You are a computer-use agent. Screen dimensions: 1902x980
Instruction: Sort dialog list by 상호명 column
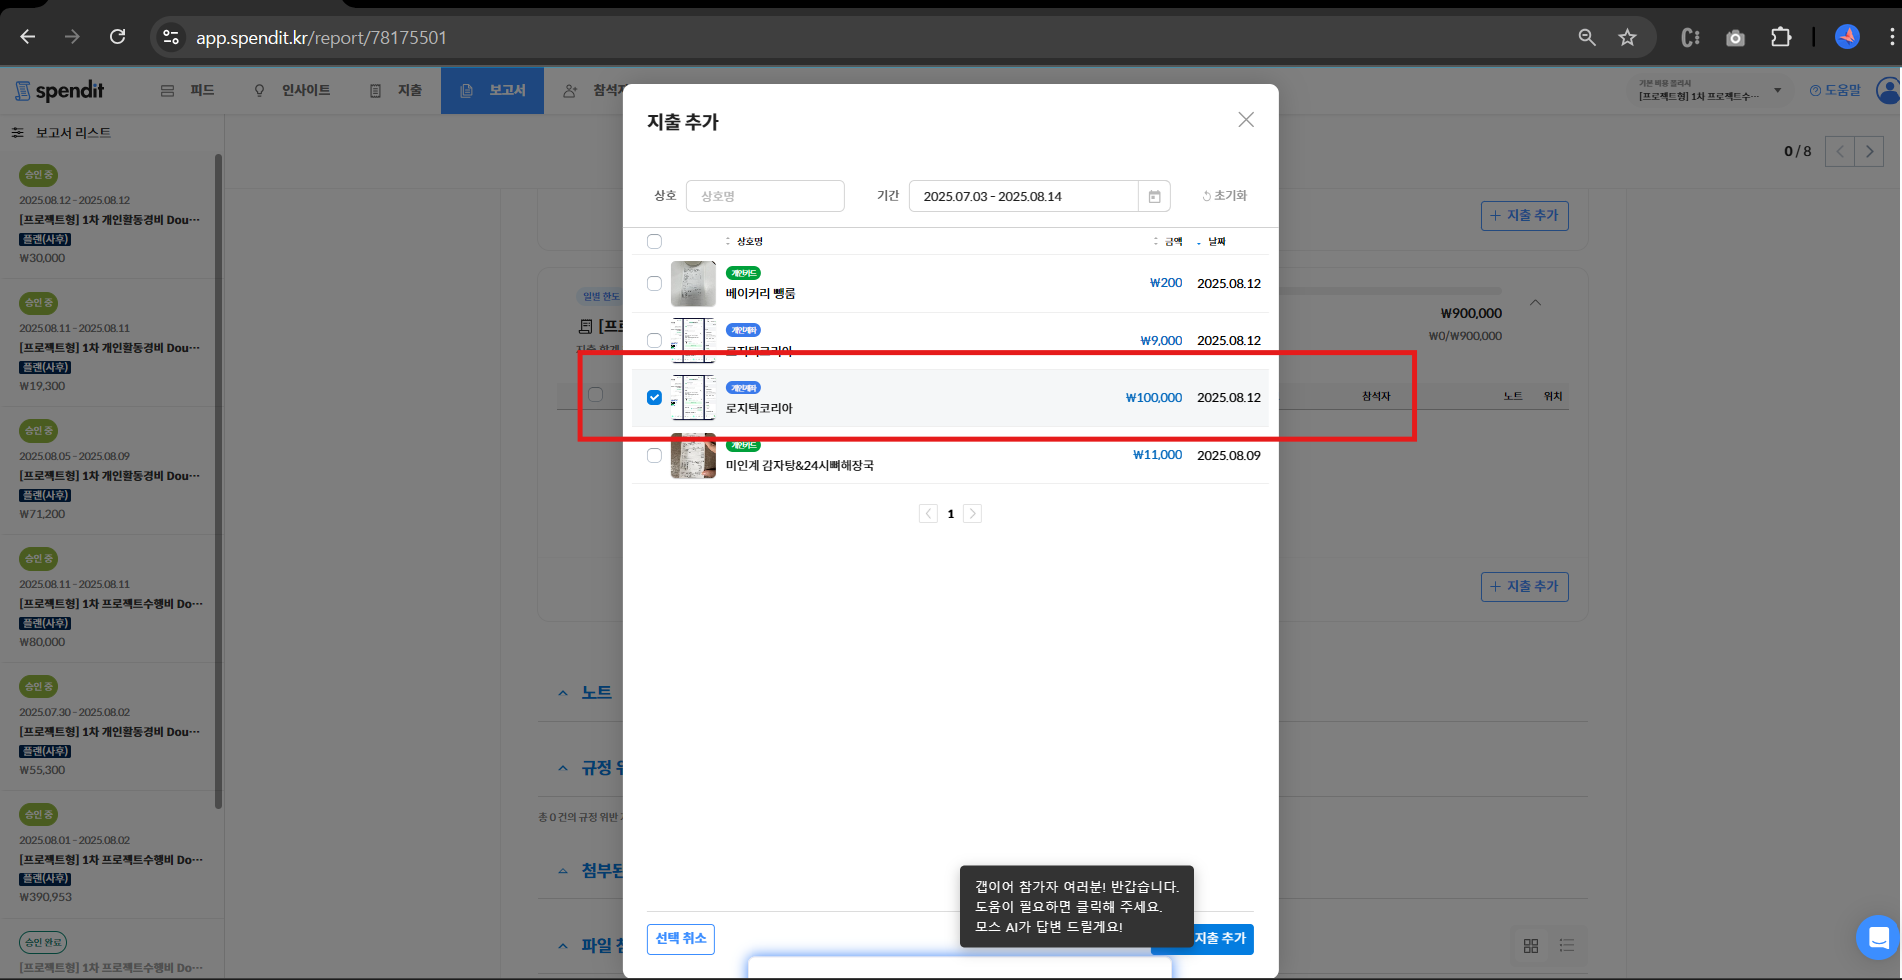(x=744, y=241)
